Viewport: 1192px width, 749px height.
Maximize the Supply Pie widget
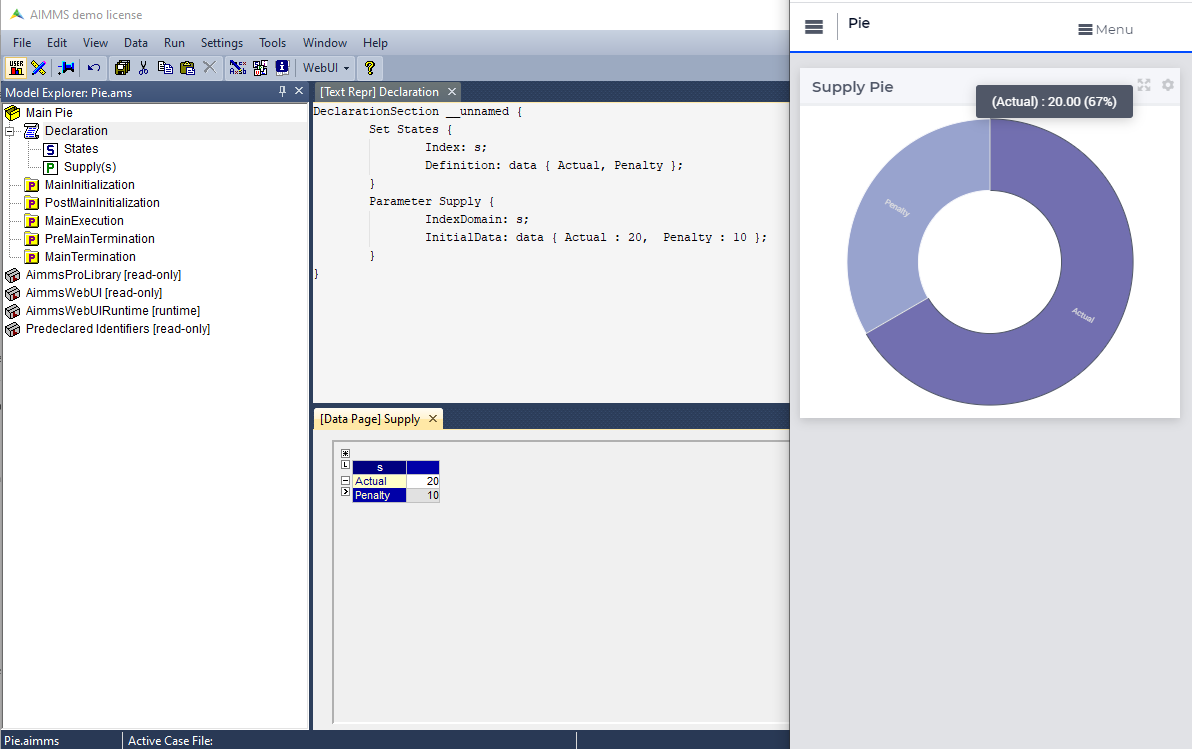point(1143,85)
